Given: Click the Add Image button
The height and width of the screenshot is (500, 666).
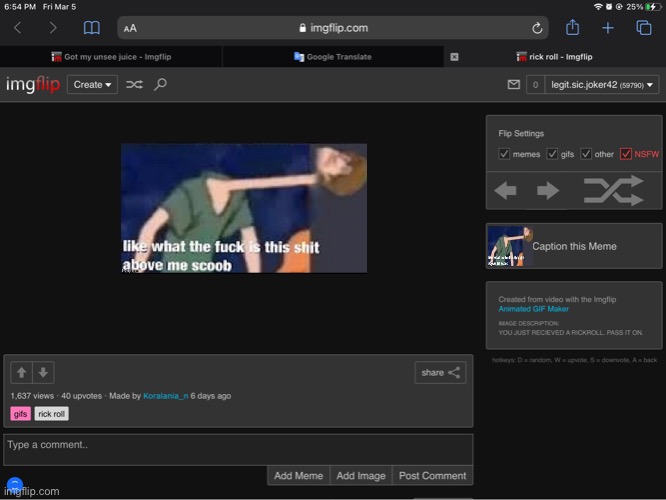Looking at the screenshot, I should click(x=361, y=476).
